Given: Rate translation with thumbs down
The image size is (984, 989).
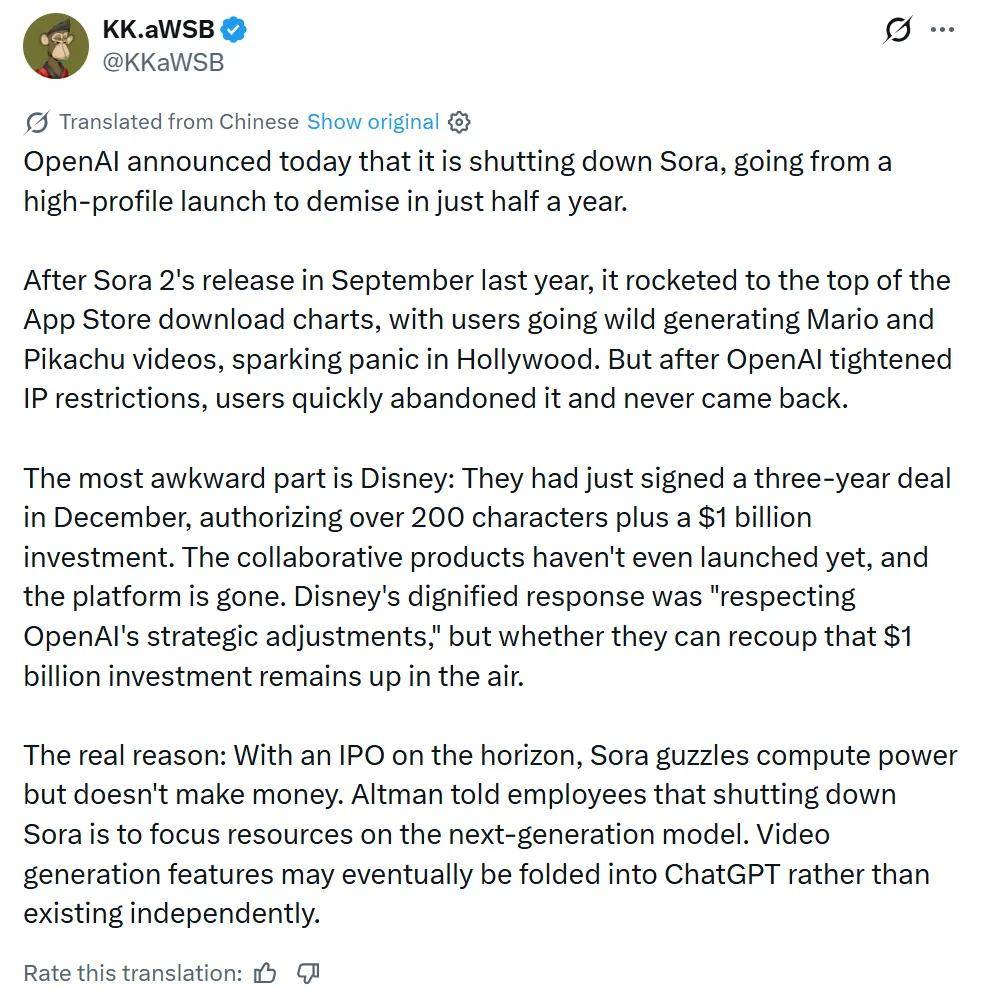Looking at the screenshot, I should (x=308, y=973).
